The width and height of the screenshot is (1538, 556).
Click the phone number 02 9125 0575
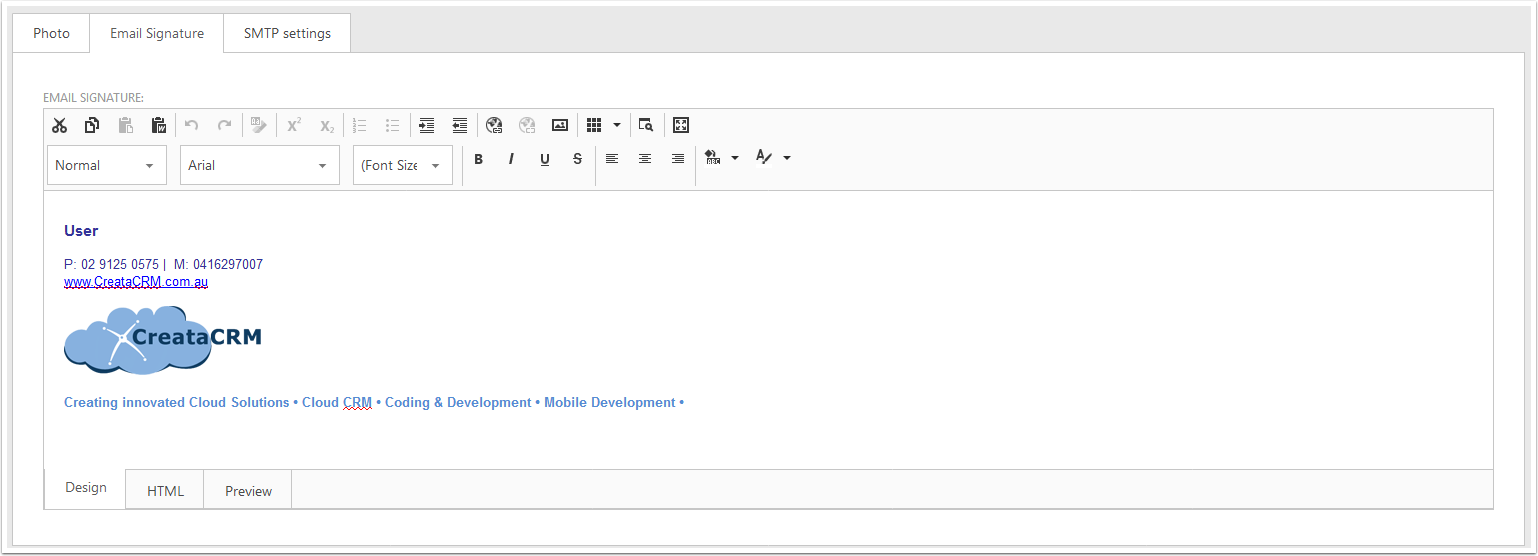coord(120,265)
